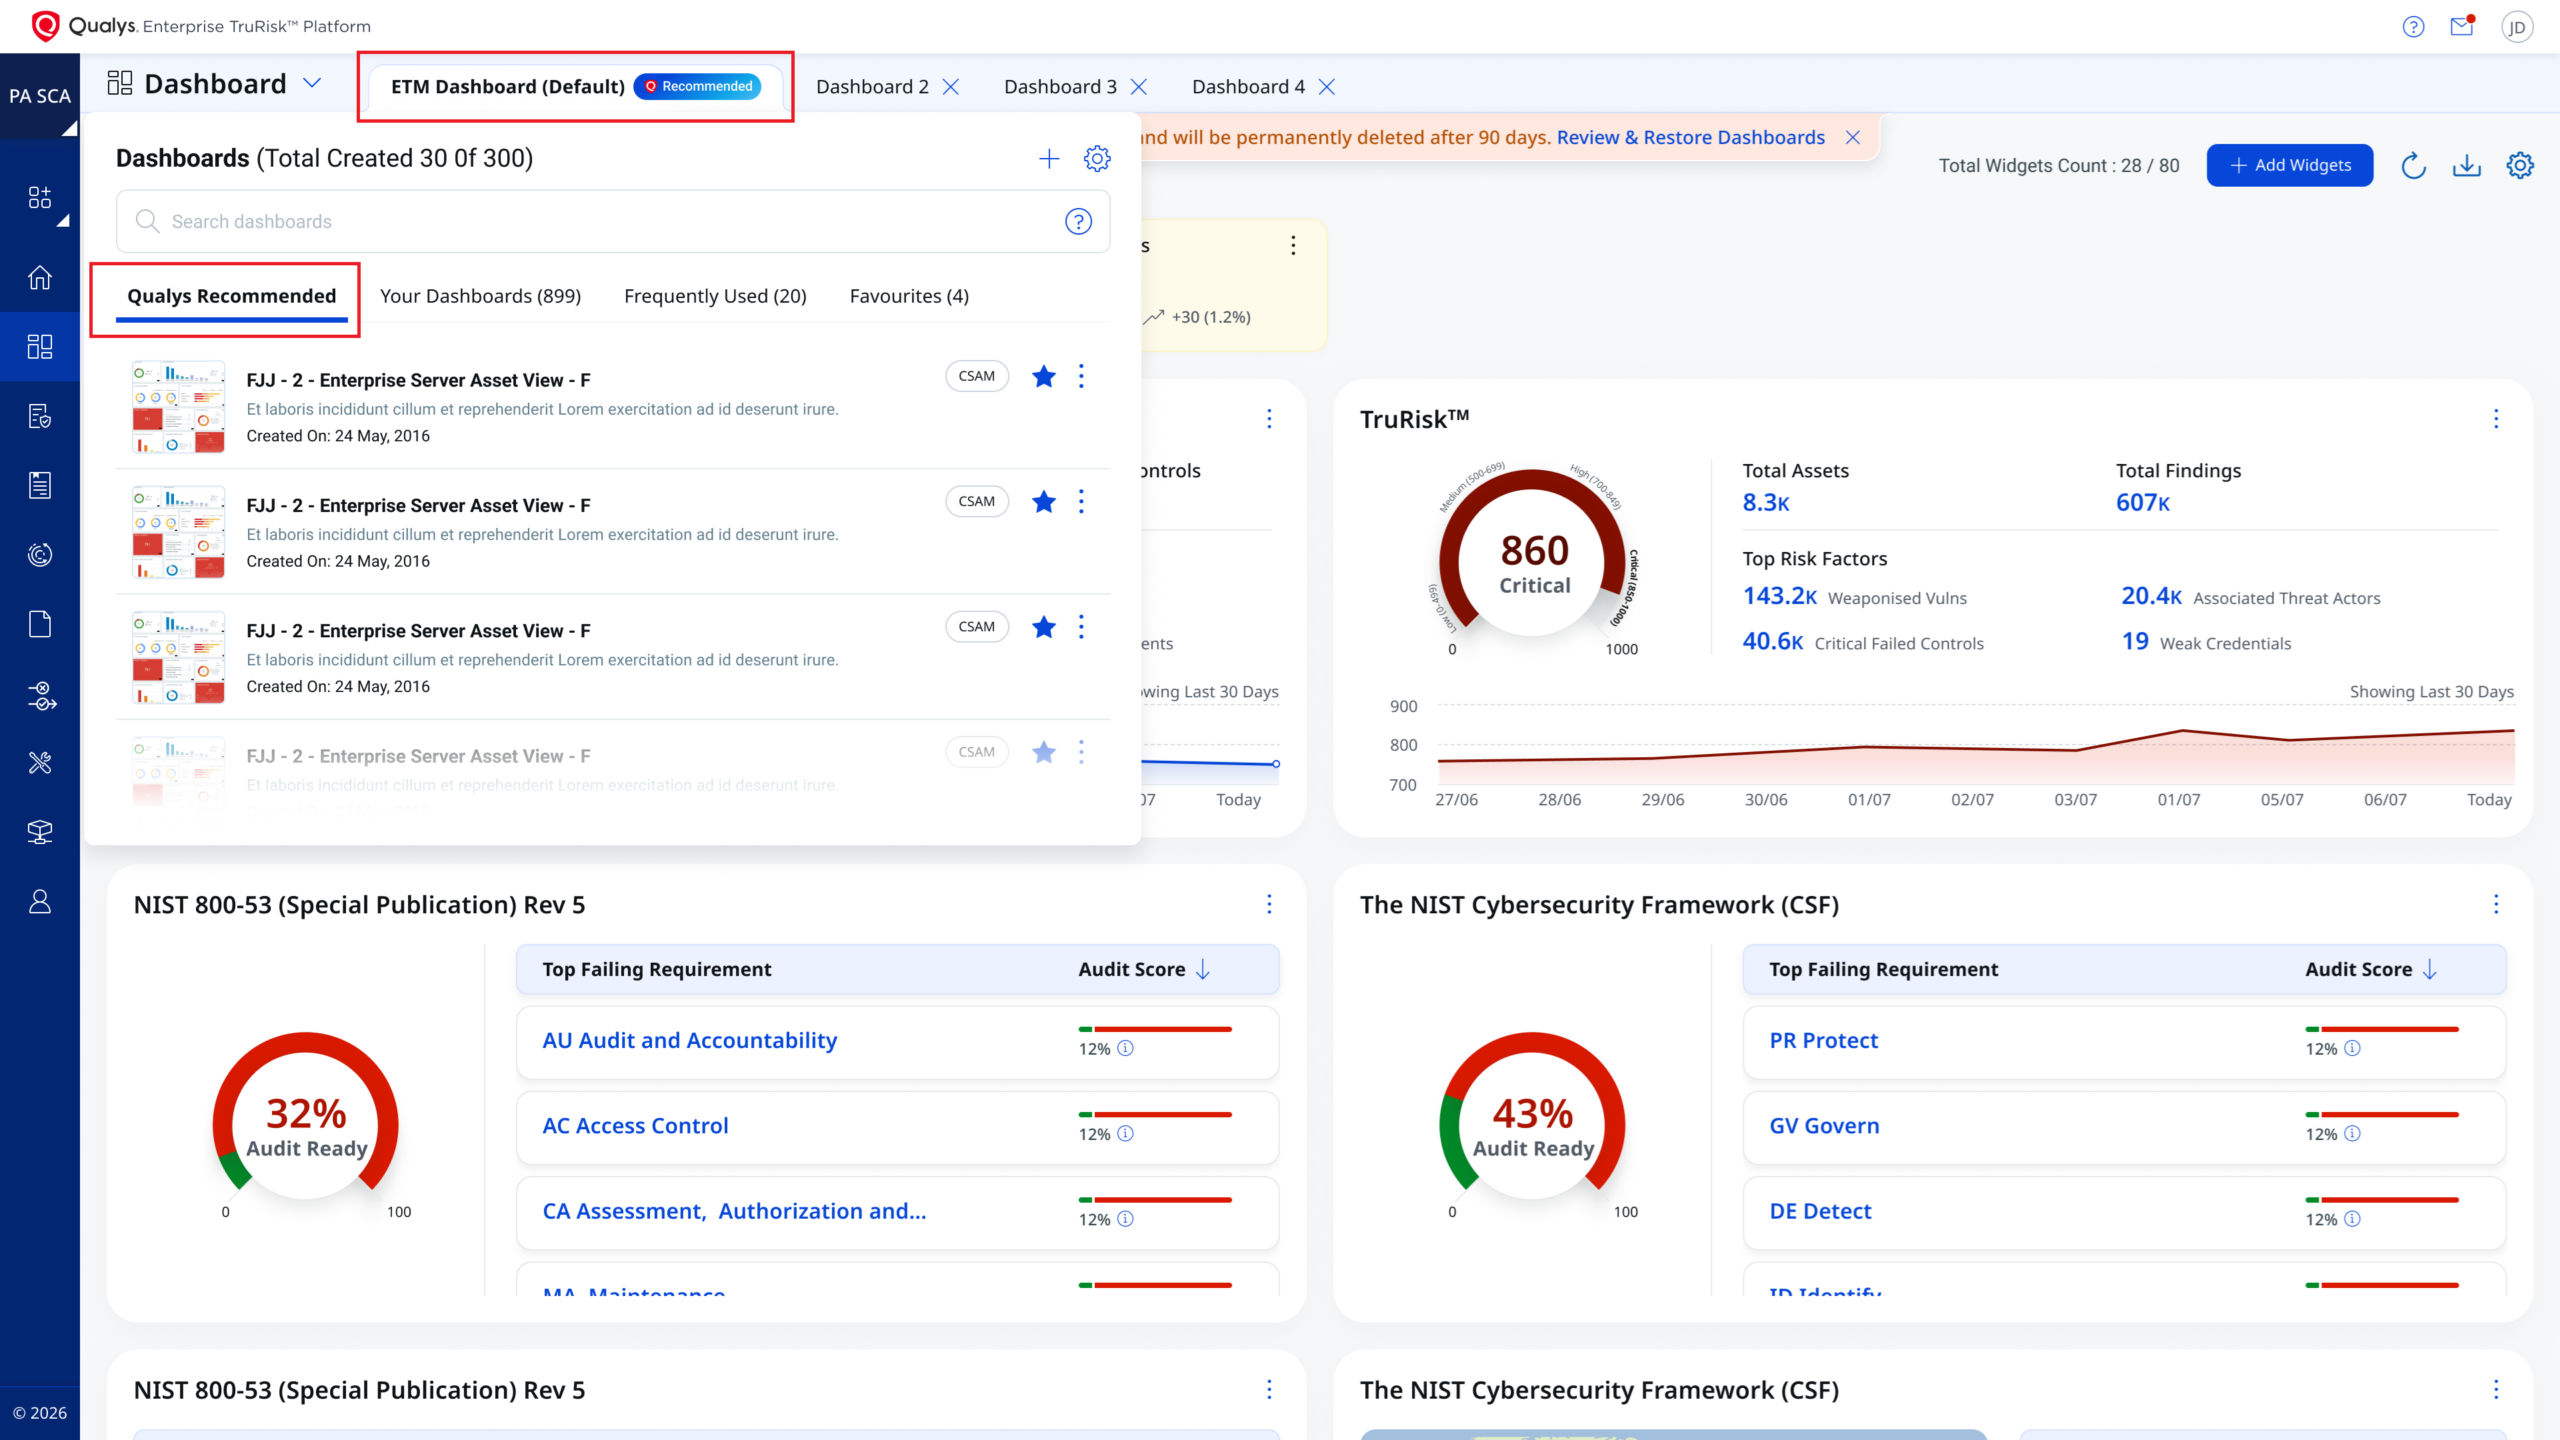Viewport: 2560px width, 1440px height.
Task: Expand the Dashboard title dropdown chevron
Action: click(x=312, y=83)
